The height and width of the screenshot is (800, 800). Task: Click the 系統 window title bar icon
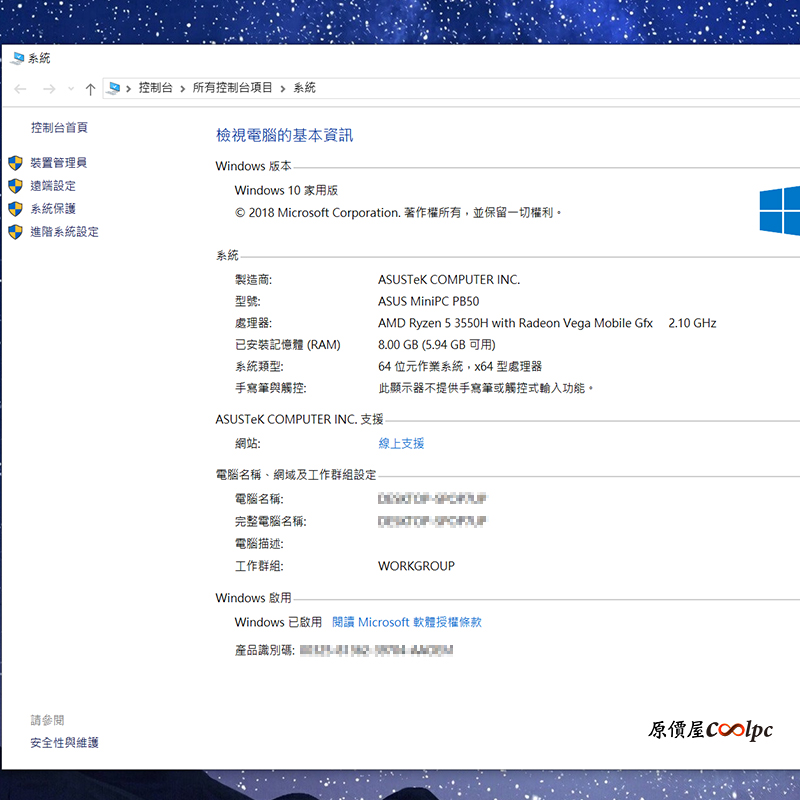coord(17,59)
